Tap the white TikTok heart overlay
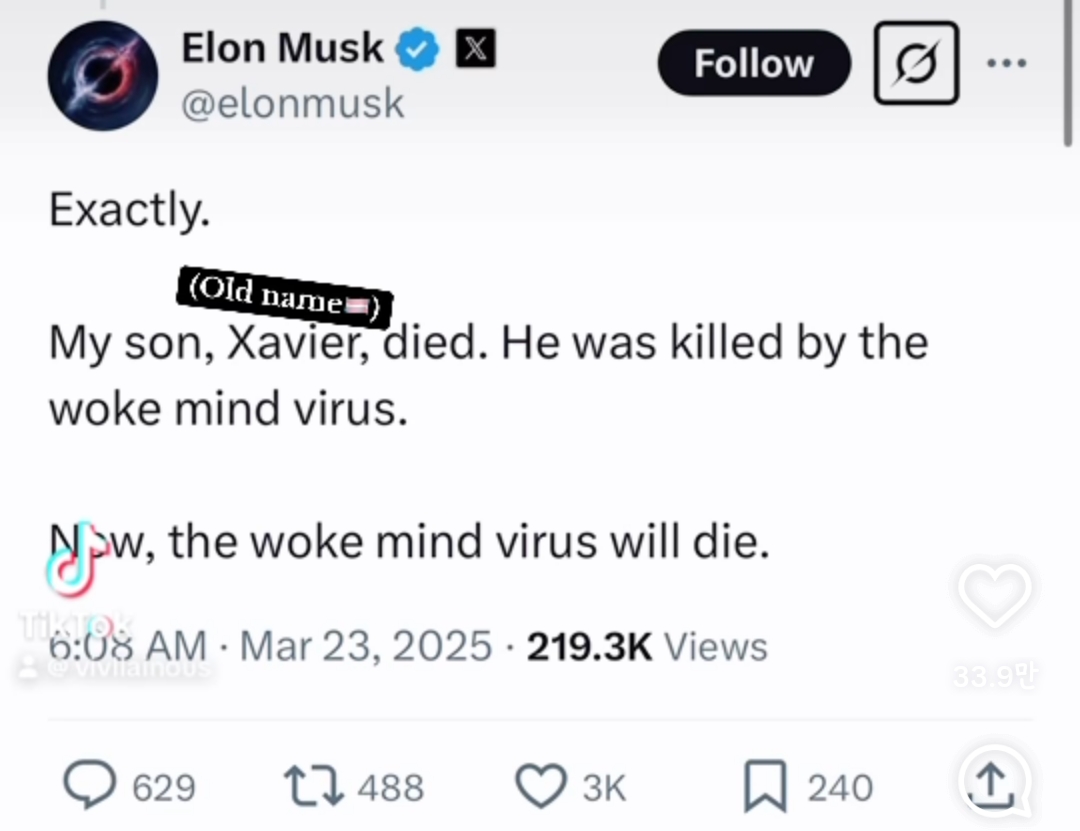This screenshot has height=831, width=1080. [x=993, y=597]
